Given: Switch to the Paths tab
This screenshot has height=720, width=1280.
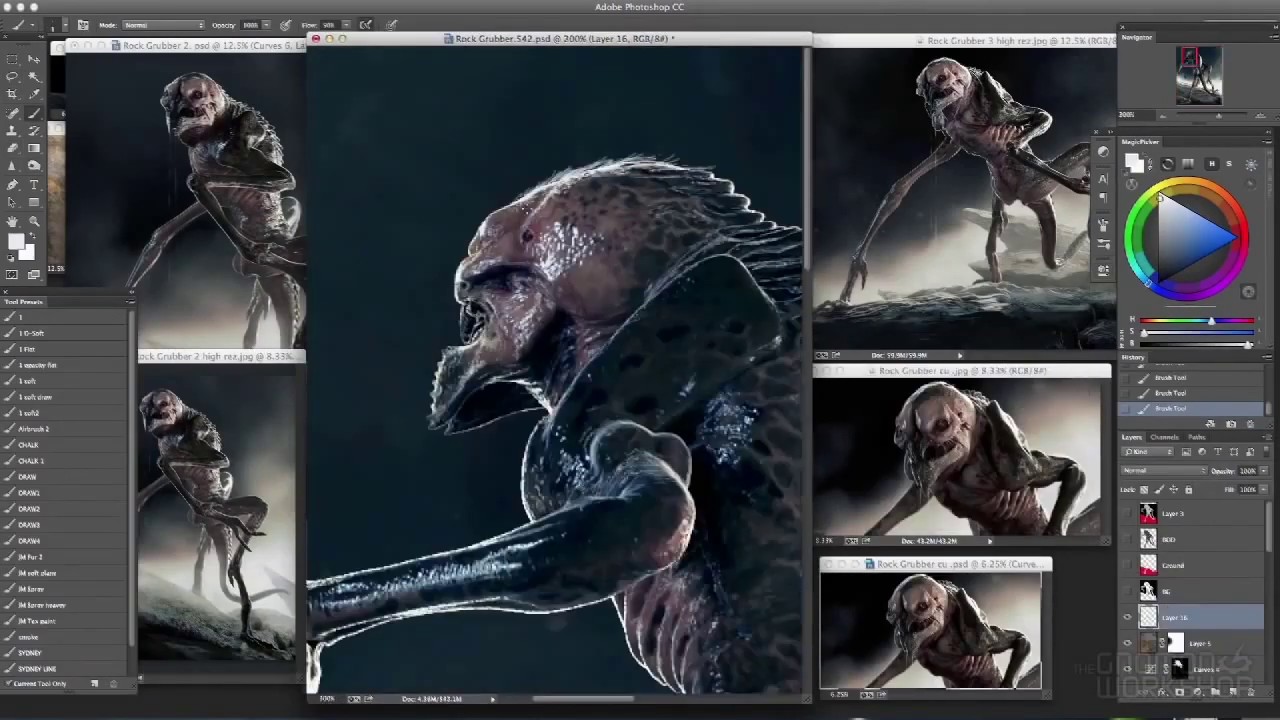Looking at the screenshot, I should pos(1197,437).
